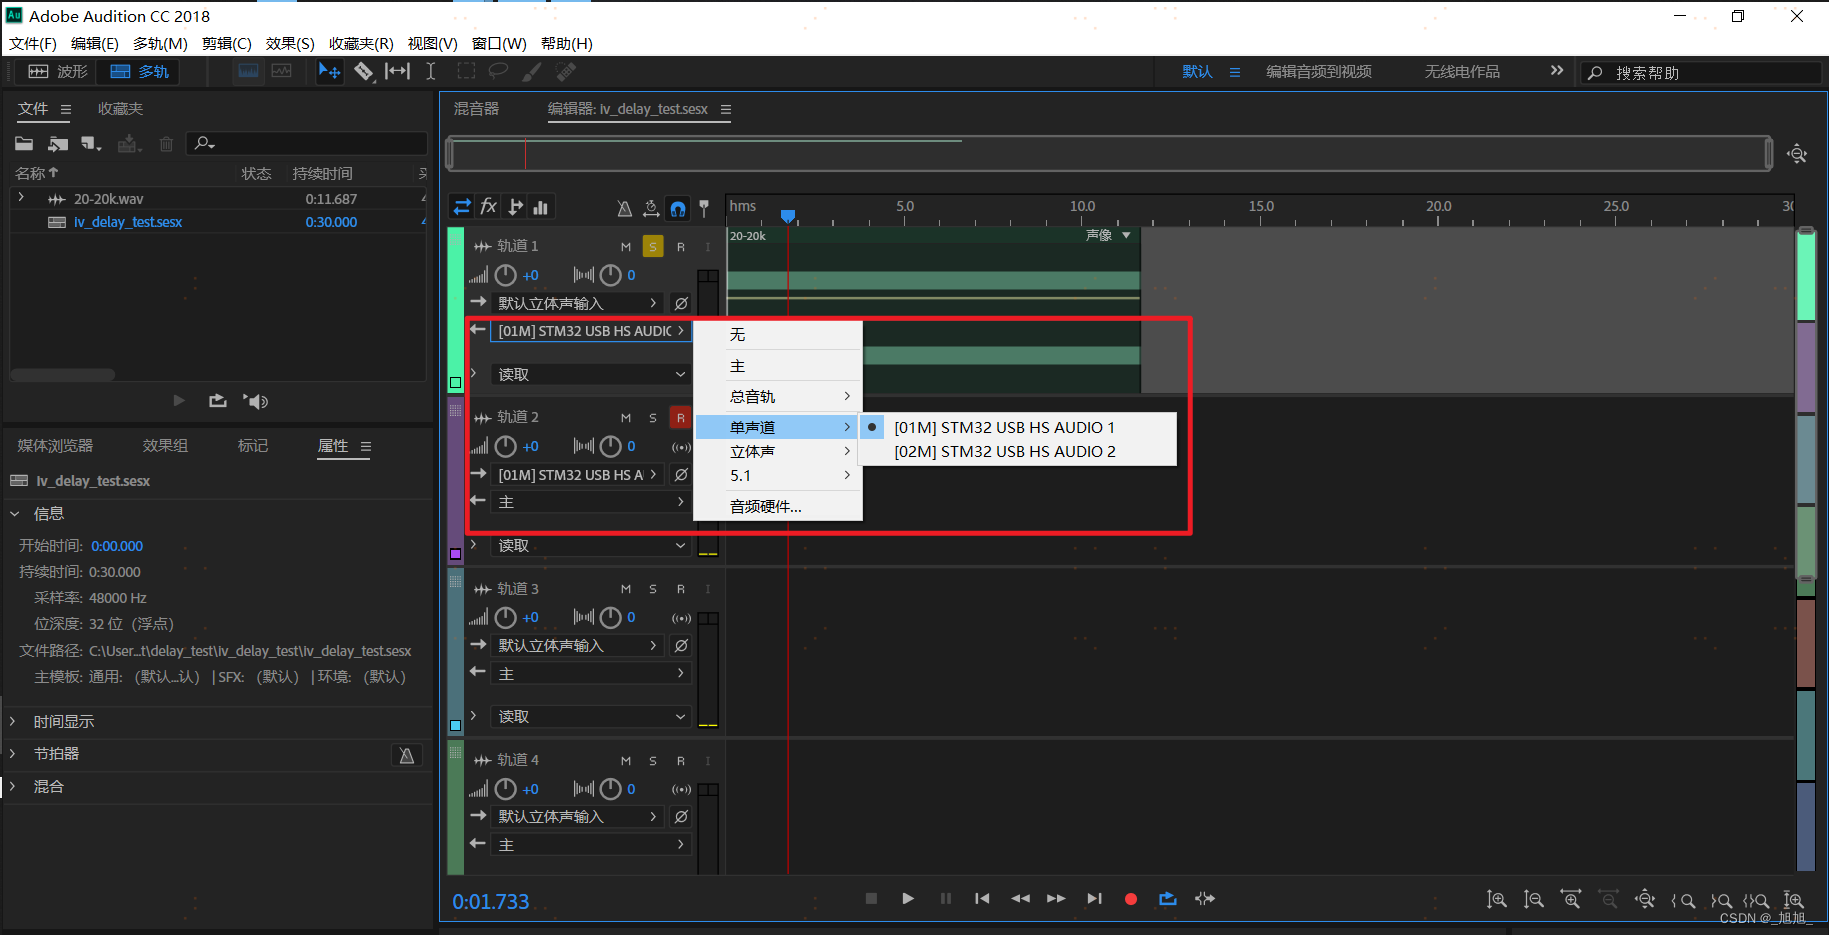Show the Effects (fx) track controls
This screenshot has width=1829, height=935.
point(489,207)
